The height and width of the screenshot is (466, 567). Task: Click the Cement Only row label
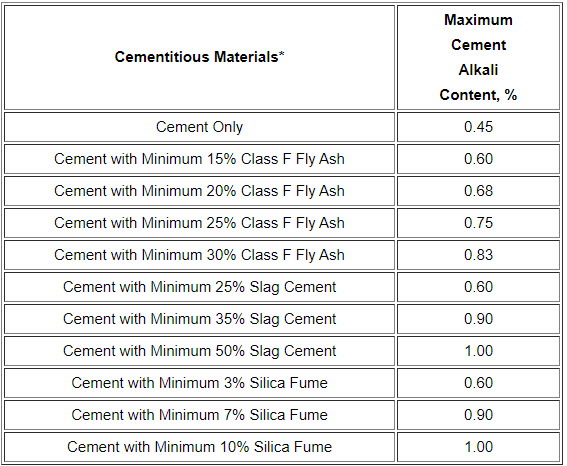click(199, 127)
